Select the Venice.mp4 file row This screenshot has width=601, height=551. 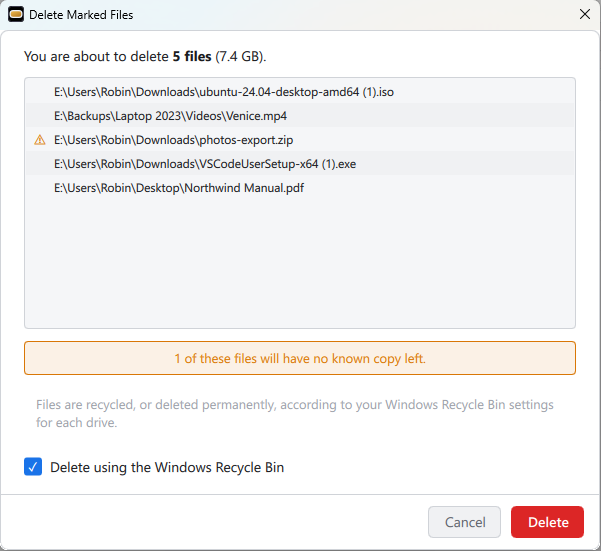[x=300, y=116]
